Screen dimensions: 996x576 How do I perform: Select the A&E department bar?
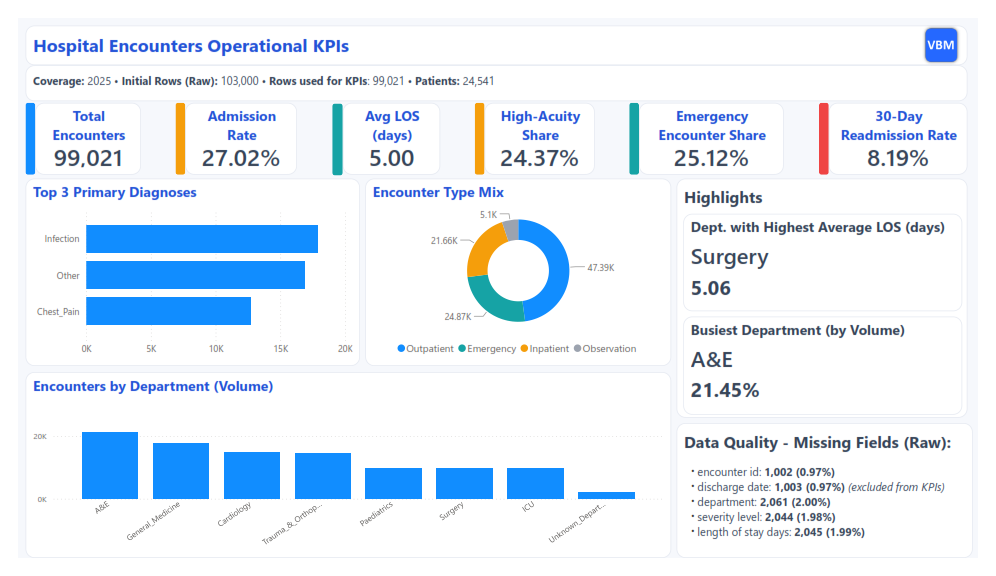110,465
